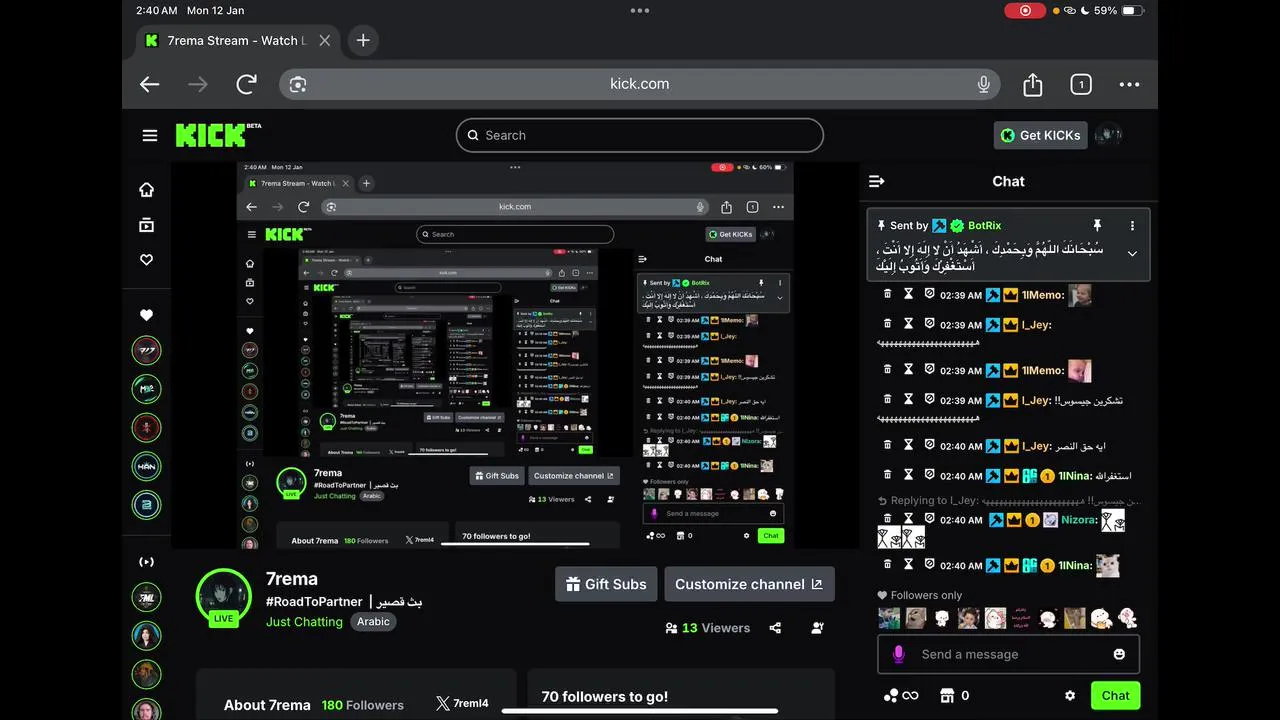
Task: Open 1INina's cat image emote
Action: point(1107,566)
